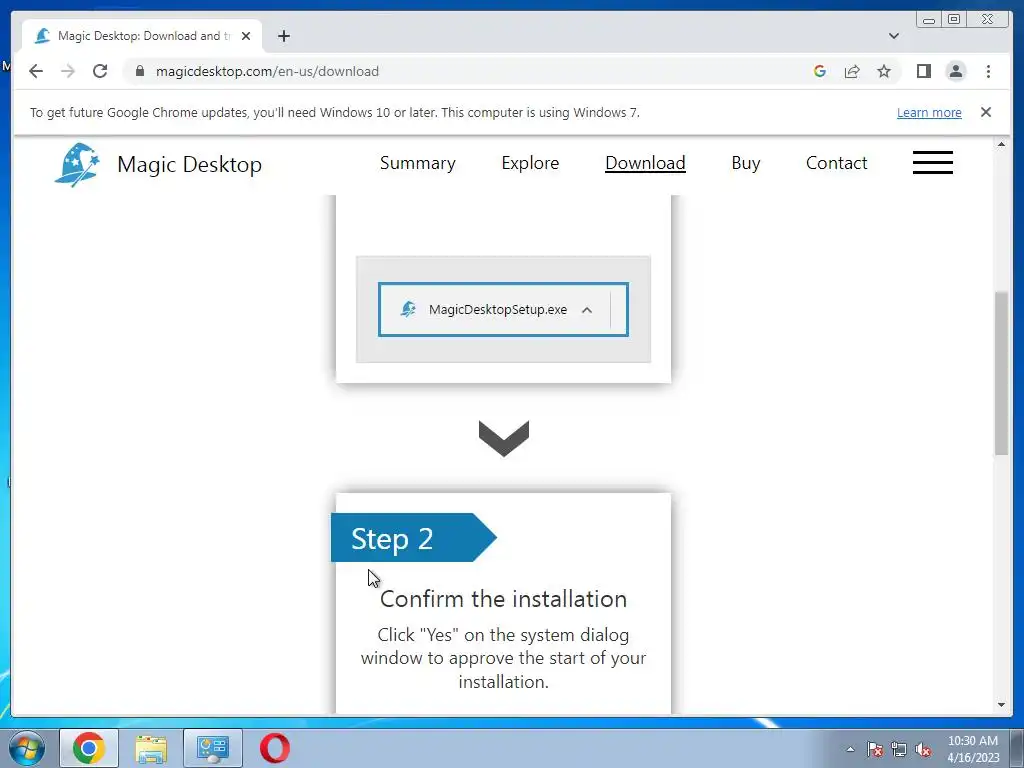This screenshot has height=768, width=1024.
Task: Open the Action Center flag icon
Action: [875, 749]
